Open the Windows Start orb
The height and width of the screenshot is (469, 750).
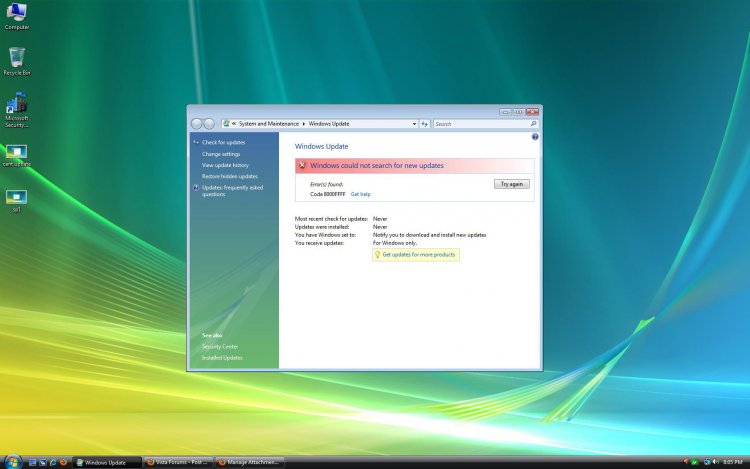tap(13, 462)
